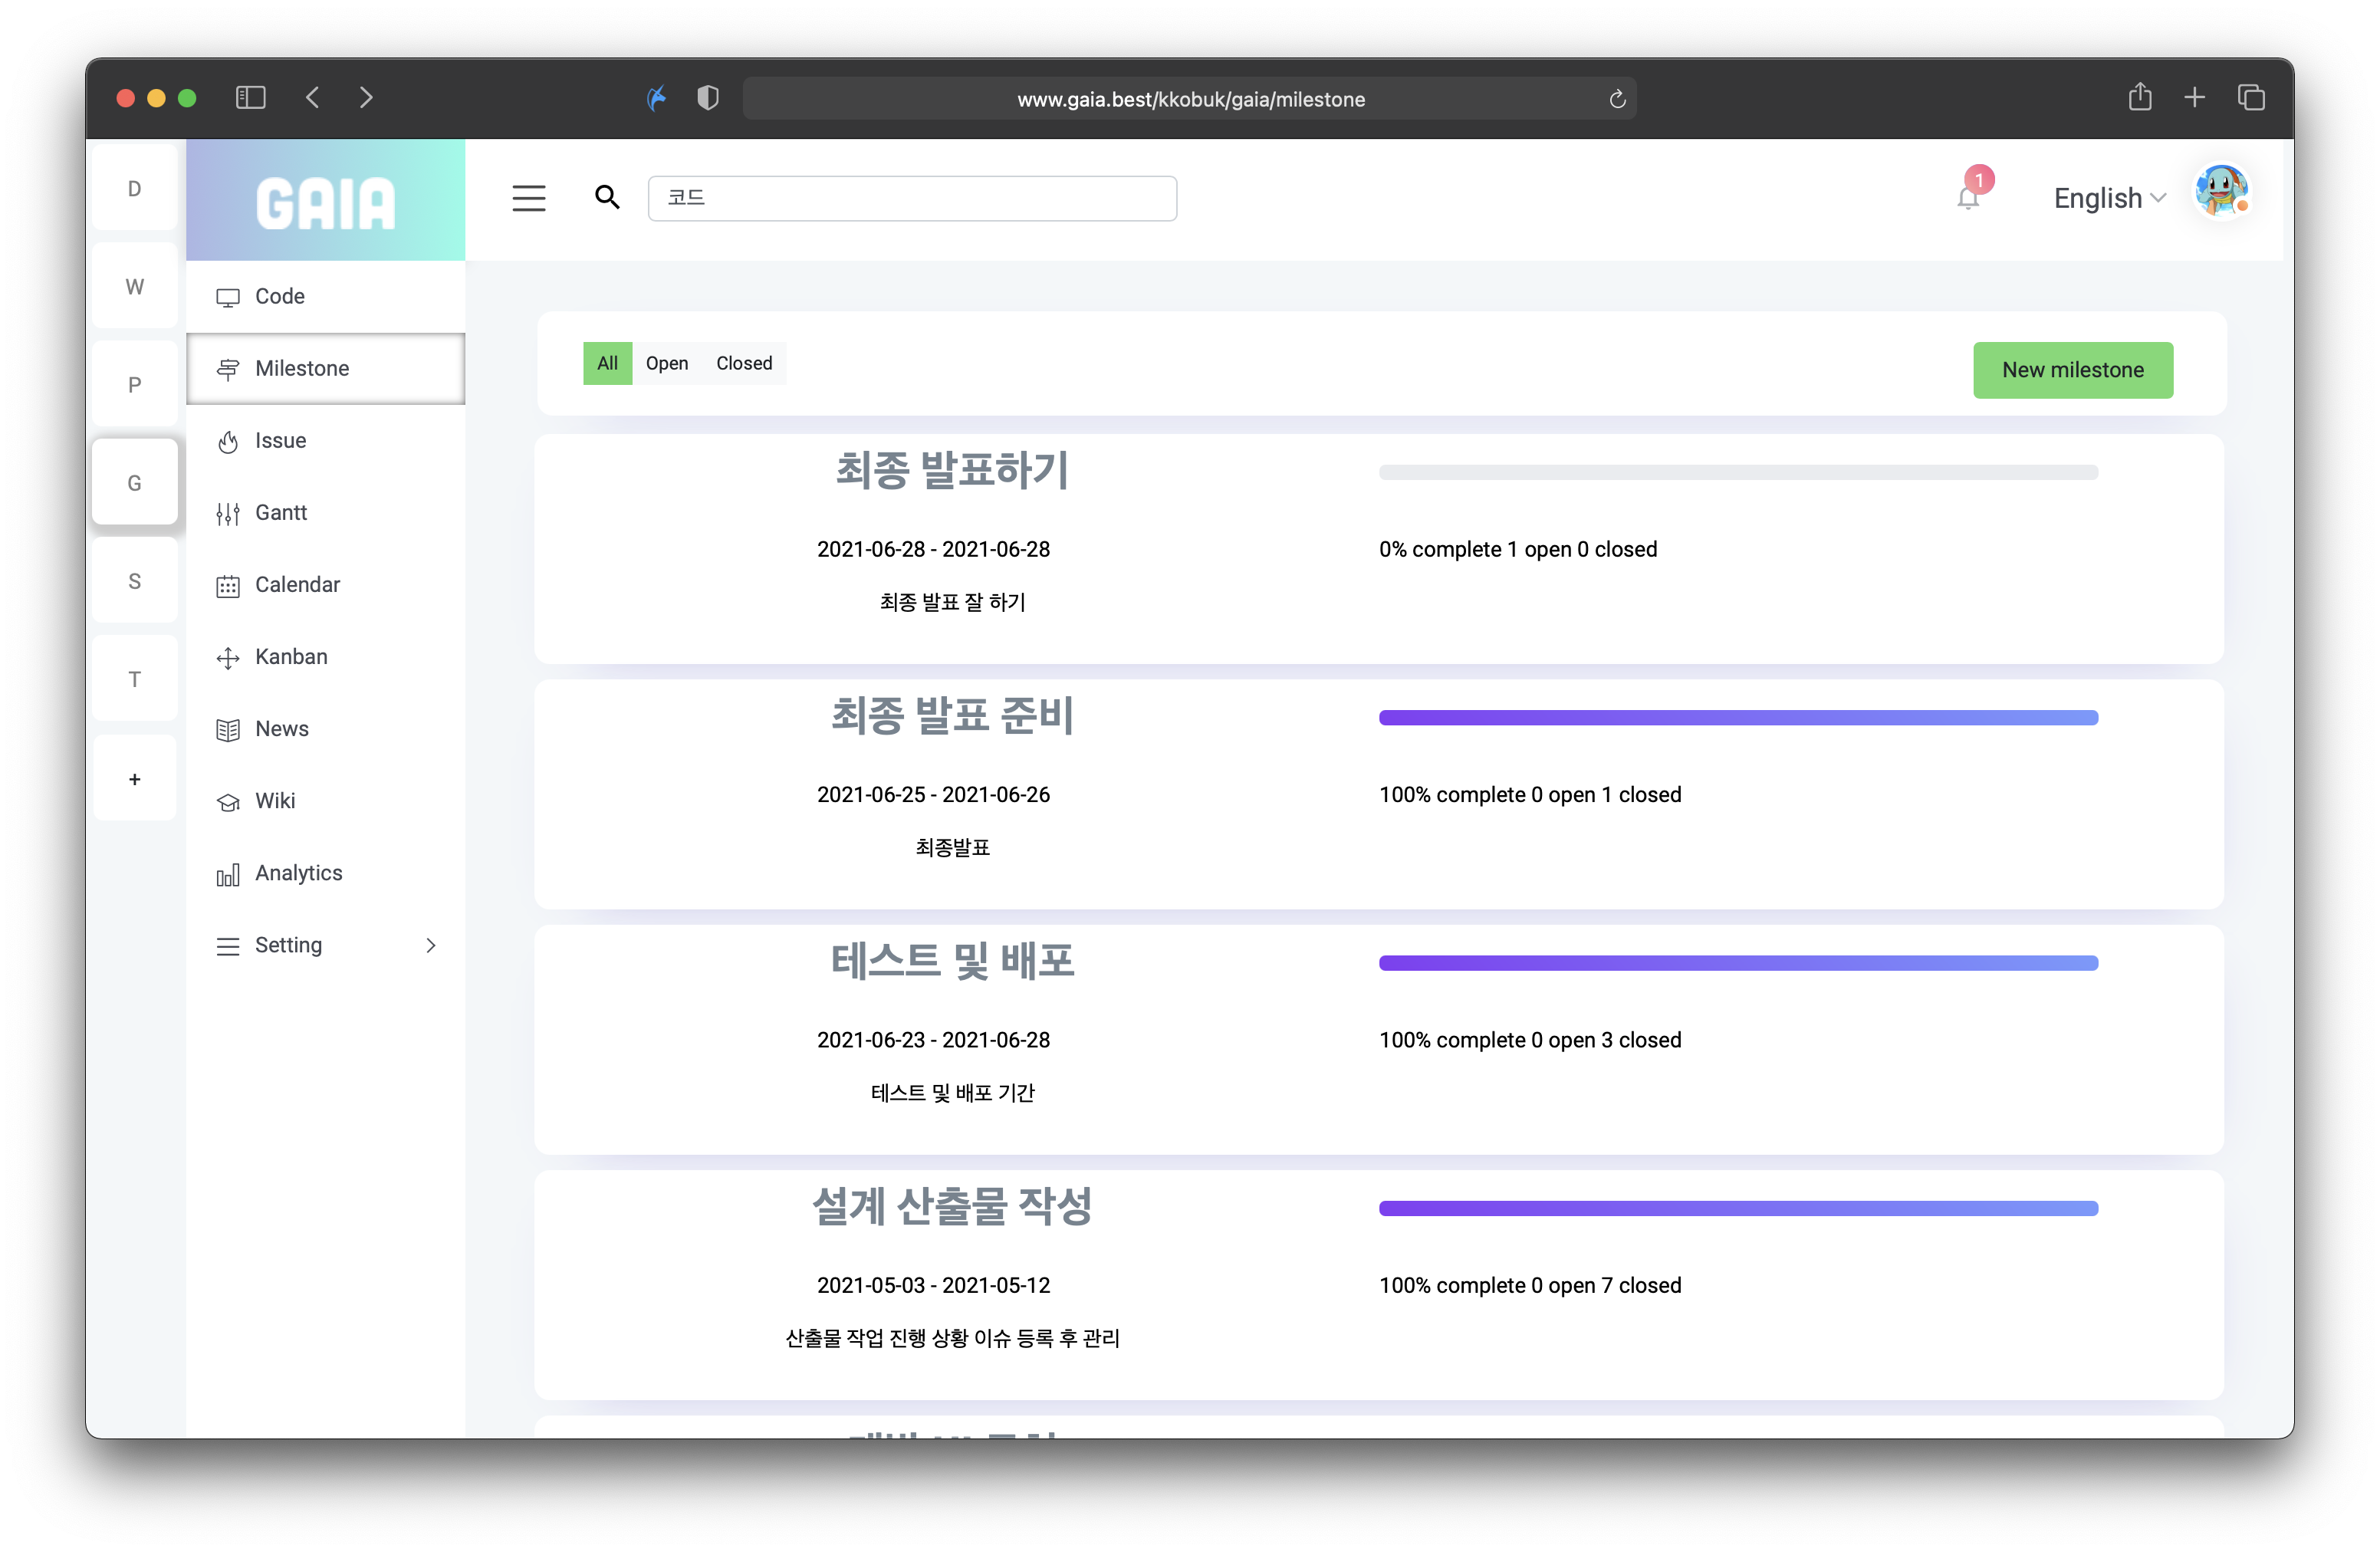
Task: Open the notifications bell
Action: (1967, 198)
